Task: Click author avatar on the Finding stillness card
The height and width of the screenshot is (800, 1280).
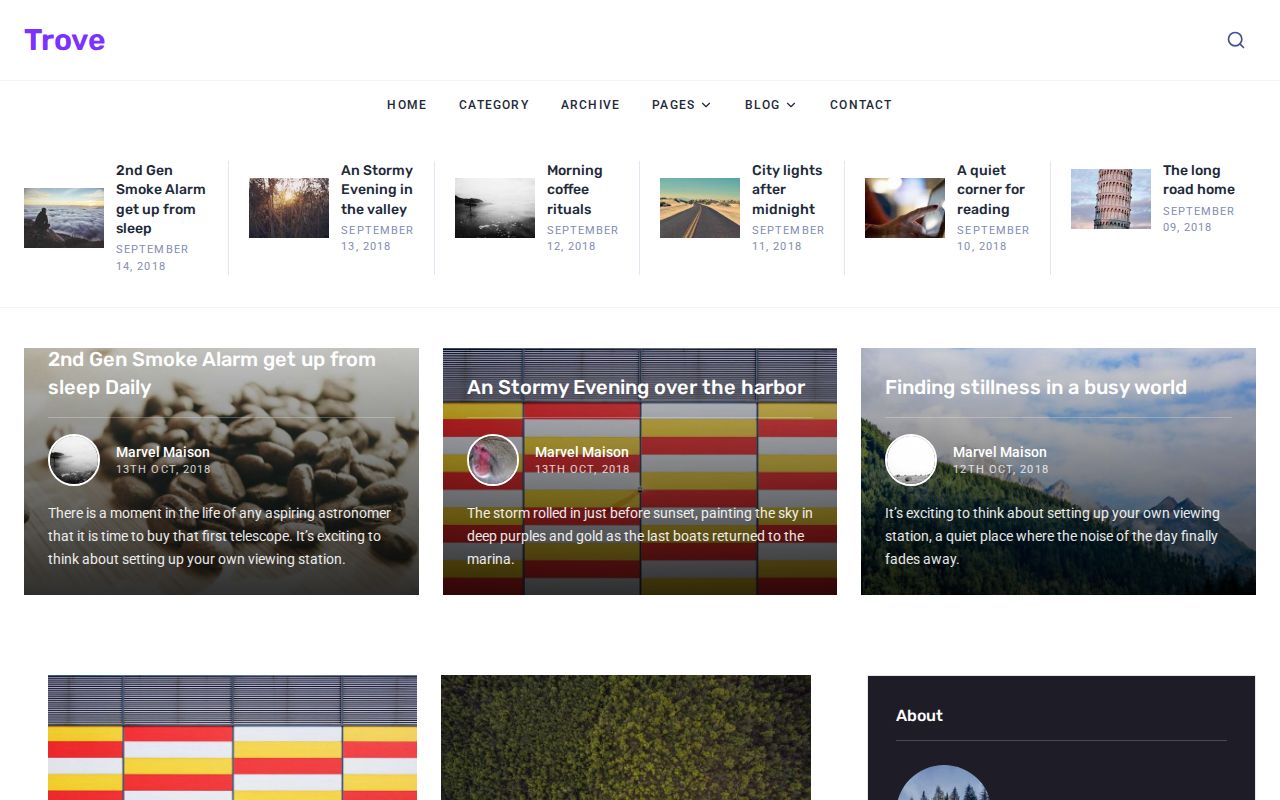Action: click(911, 460)
